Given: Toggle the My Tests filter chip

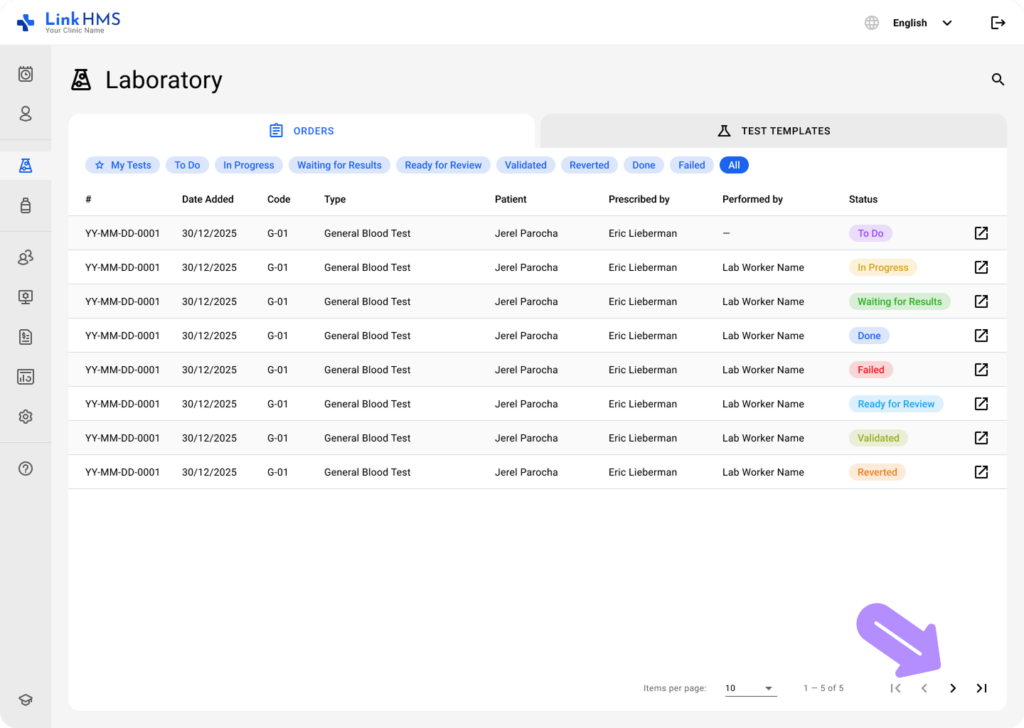Looking at the screenshot, I should 123,165.
